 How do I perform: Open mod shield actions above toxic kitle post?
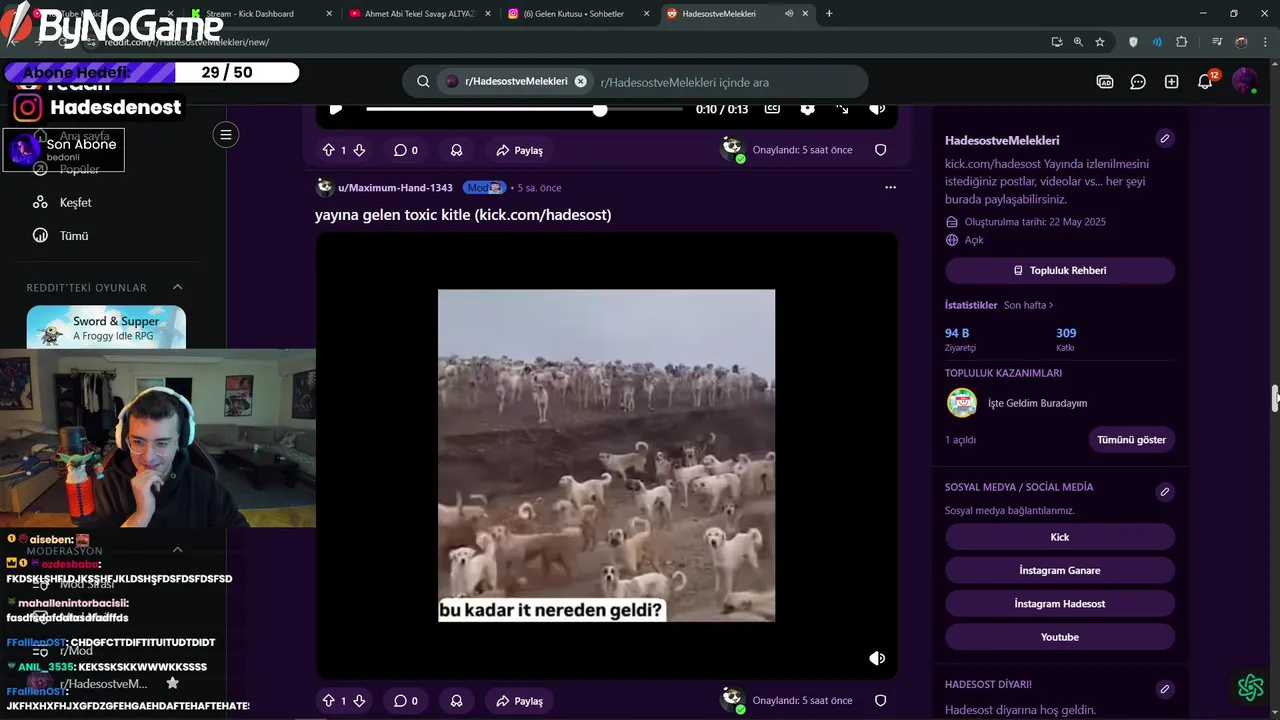point(880,150)
